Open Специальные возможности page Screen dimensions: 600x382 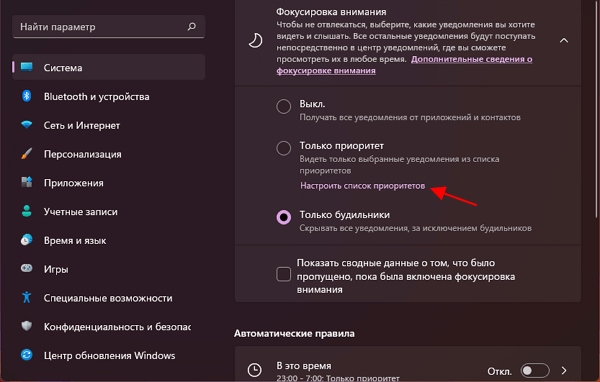109,298
